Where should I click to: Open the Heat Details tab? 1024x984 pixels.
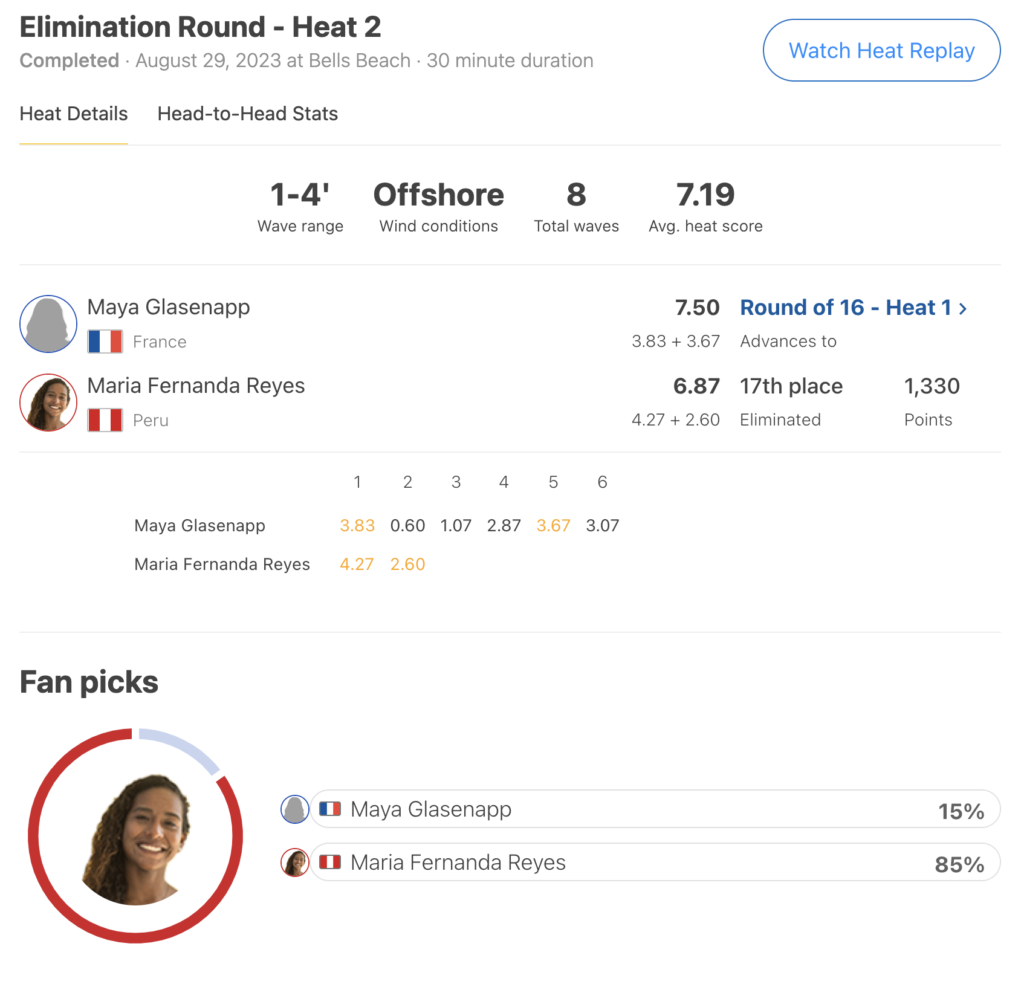tap(74, 114)
